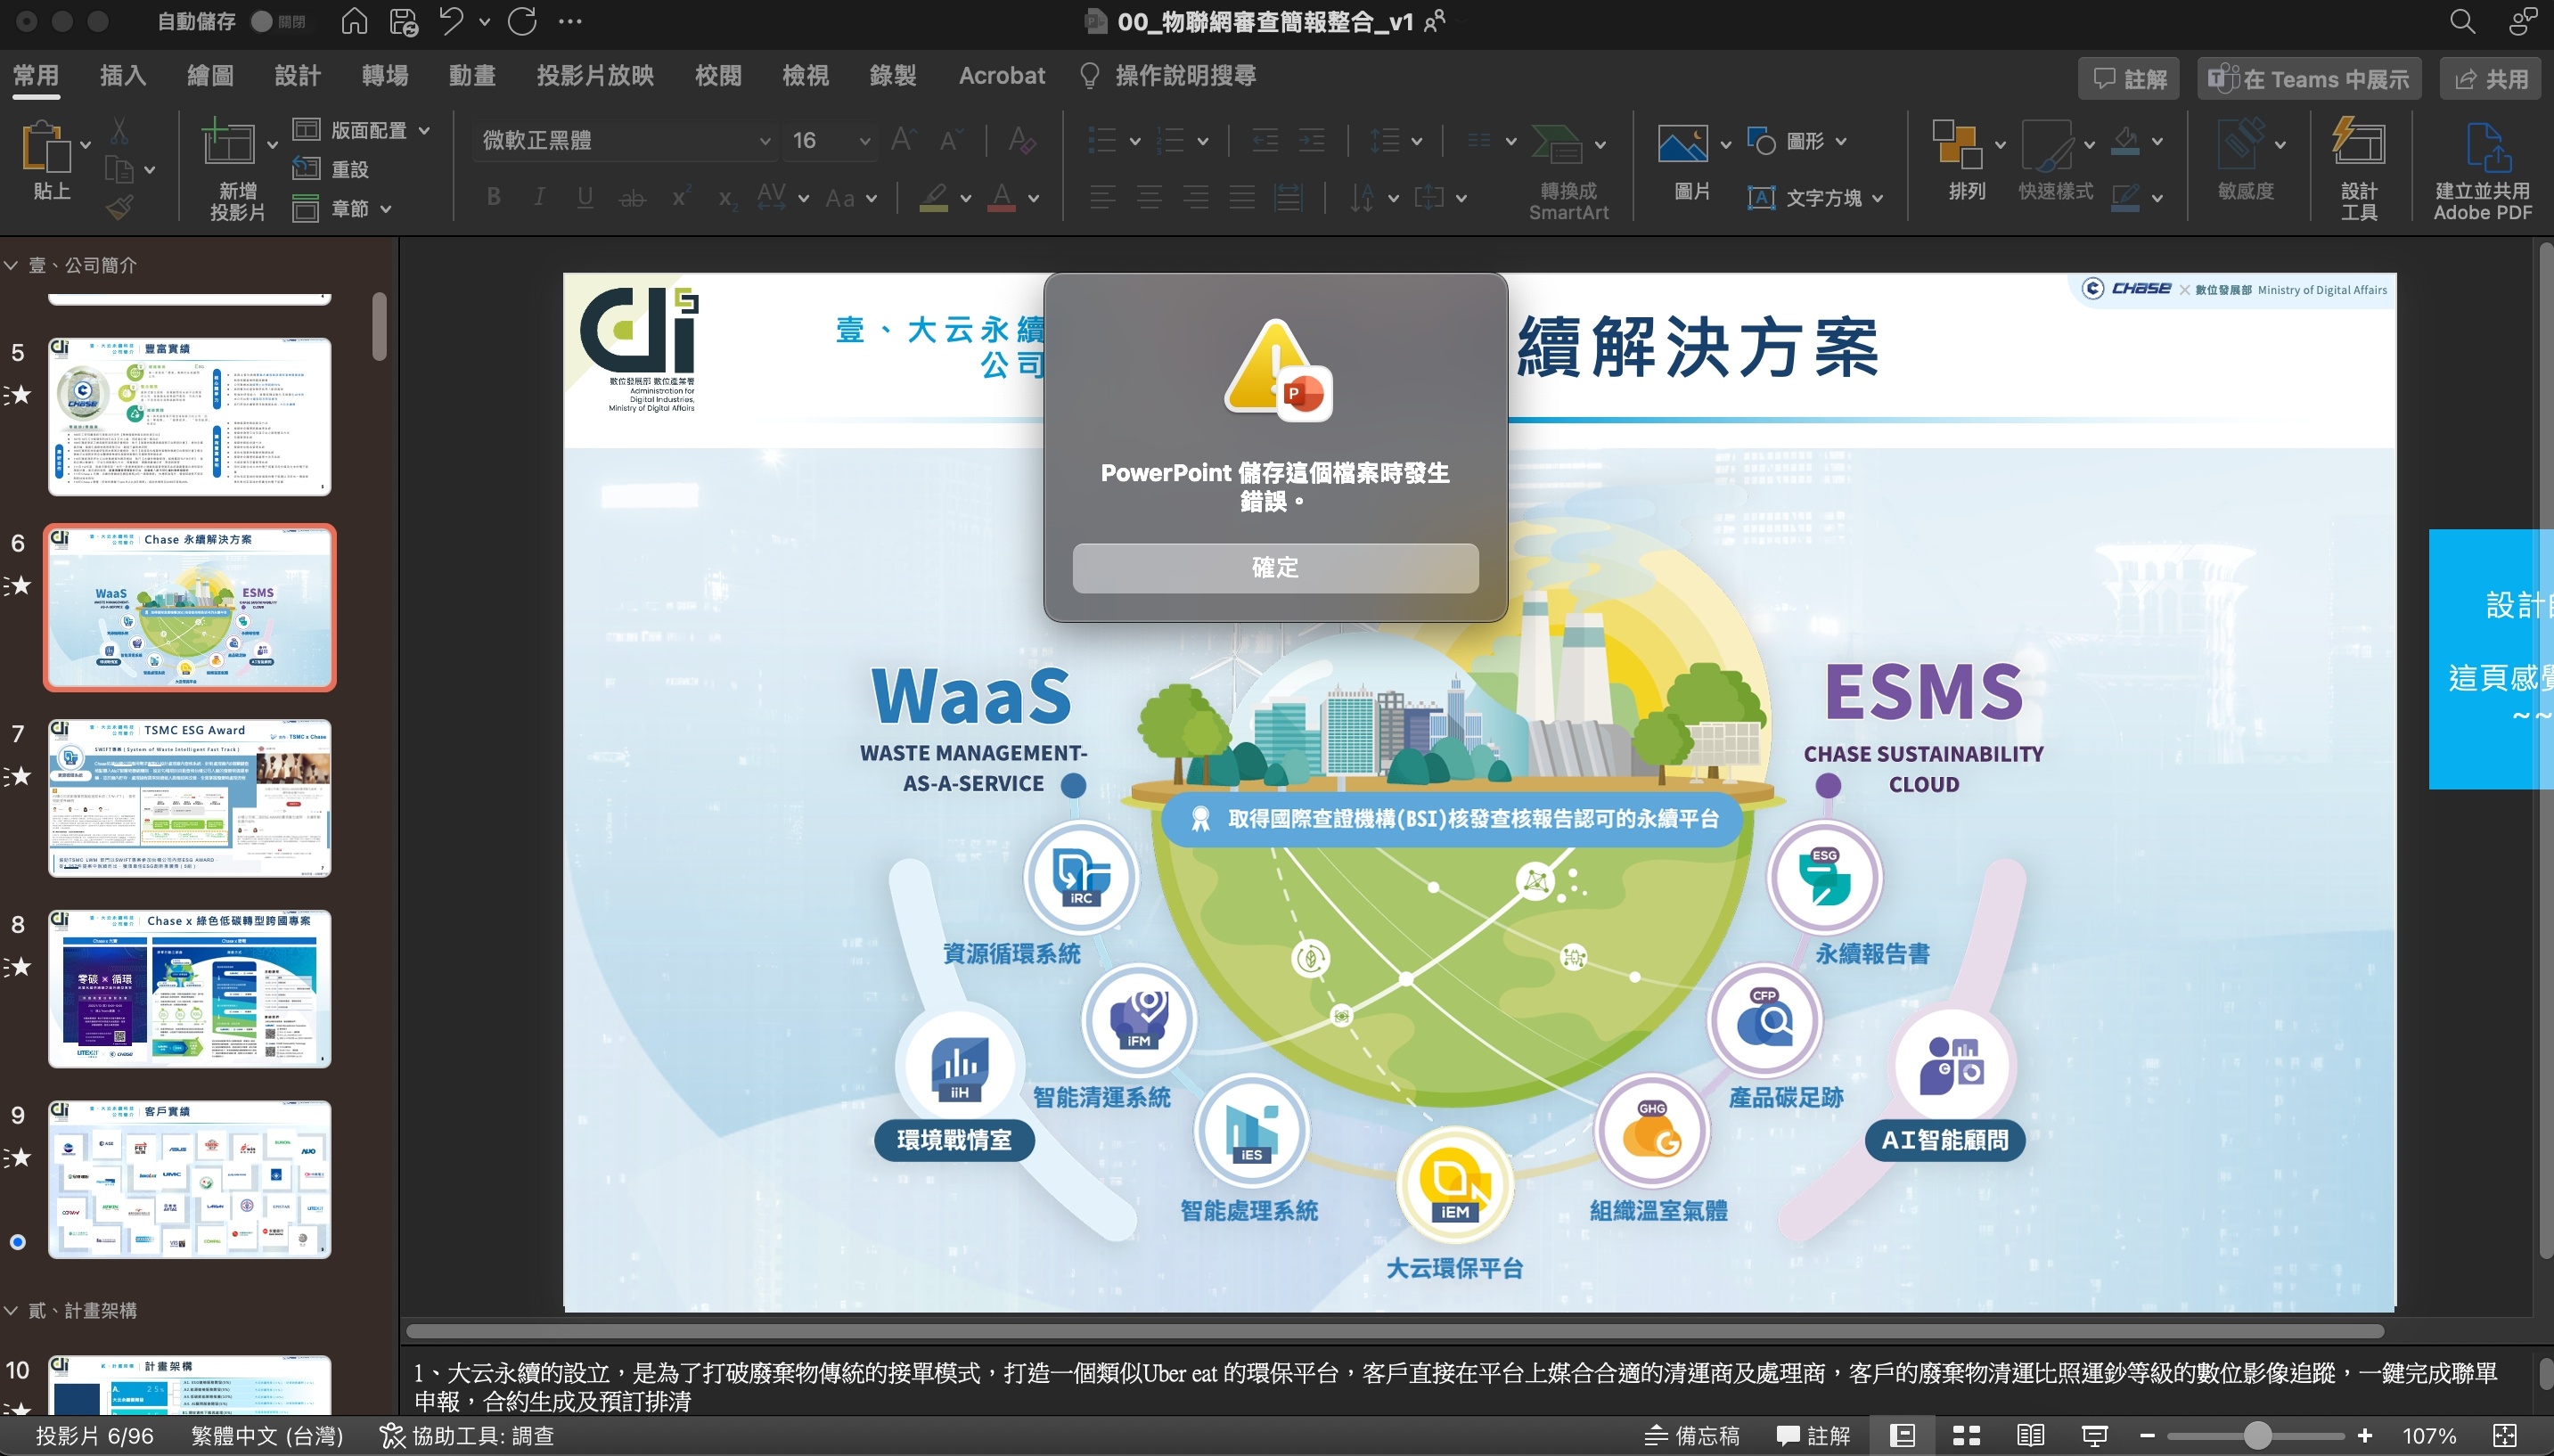
Task: Click the 排列 arrange icon
Action: coord(1957,144)
